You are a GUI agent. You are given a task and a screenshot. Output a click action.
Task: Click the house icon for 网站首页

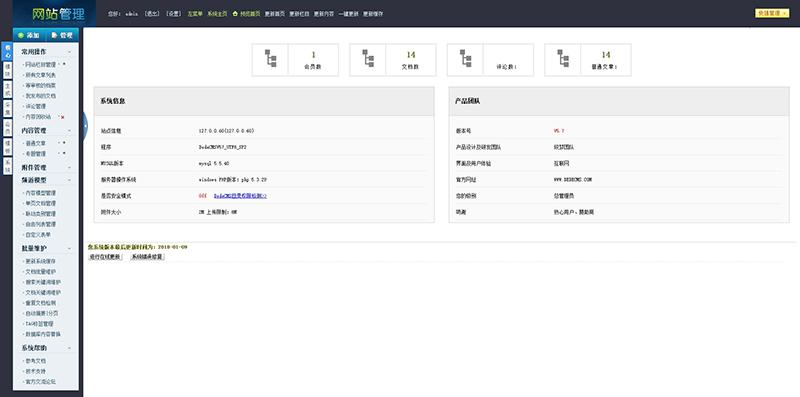click(235, 14)
